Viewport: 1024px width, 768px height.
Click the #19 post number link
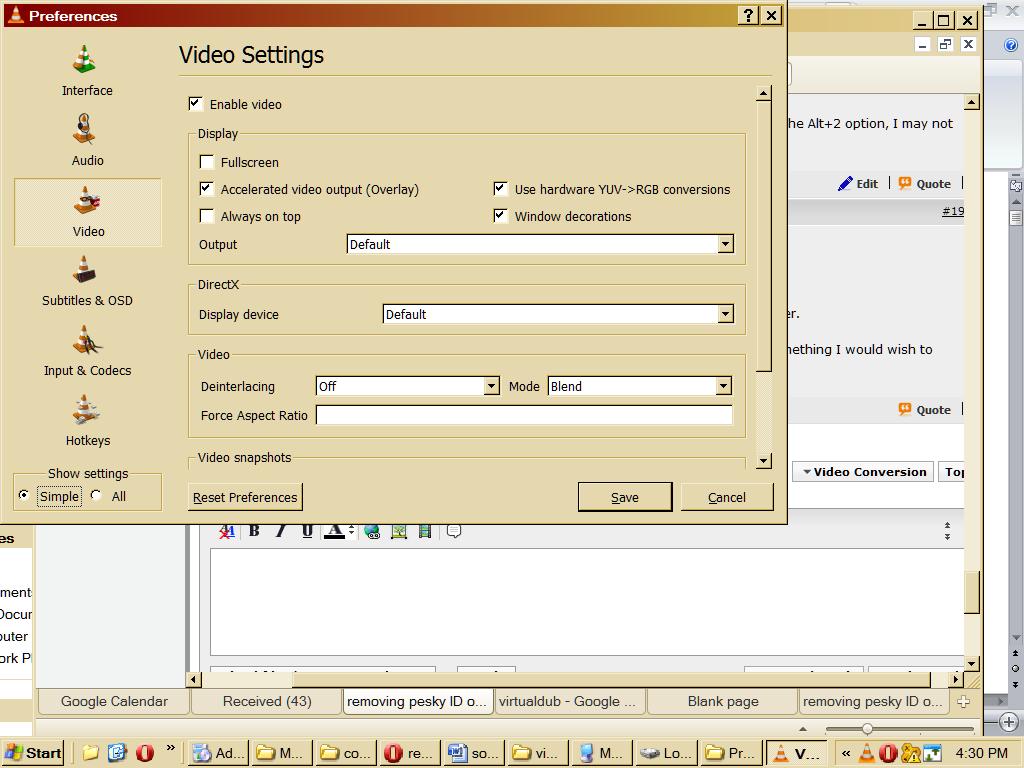pos(953,211)
